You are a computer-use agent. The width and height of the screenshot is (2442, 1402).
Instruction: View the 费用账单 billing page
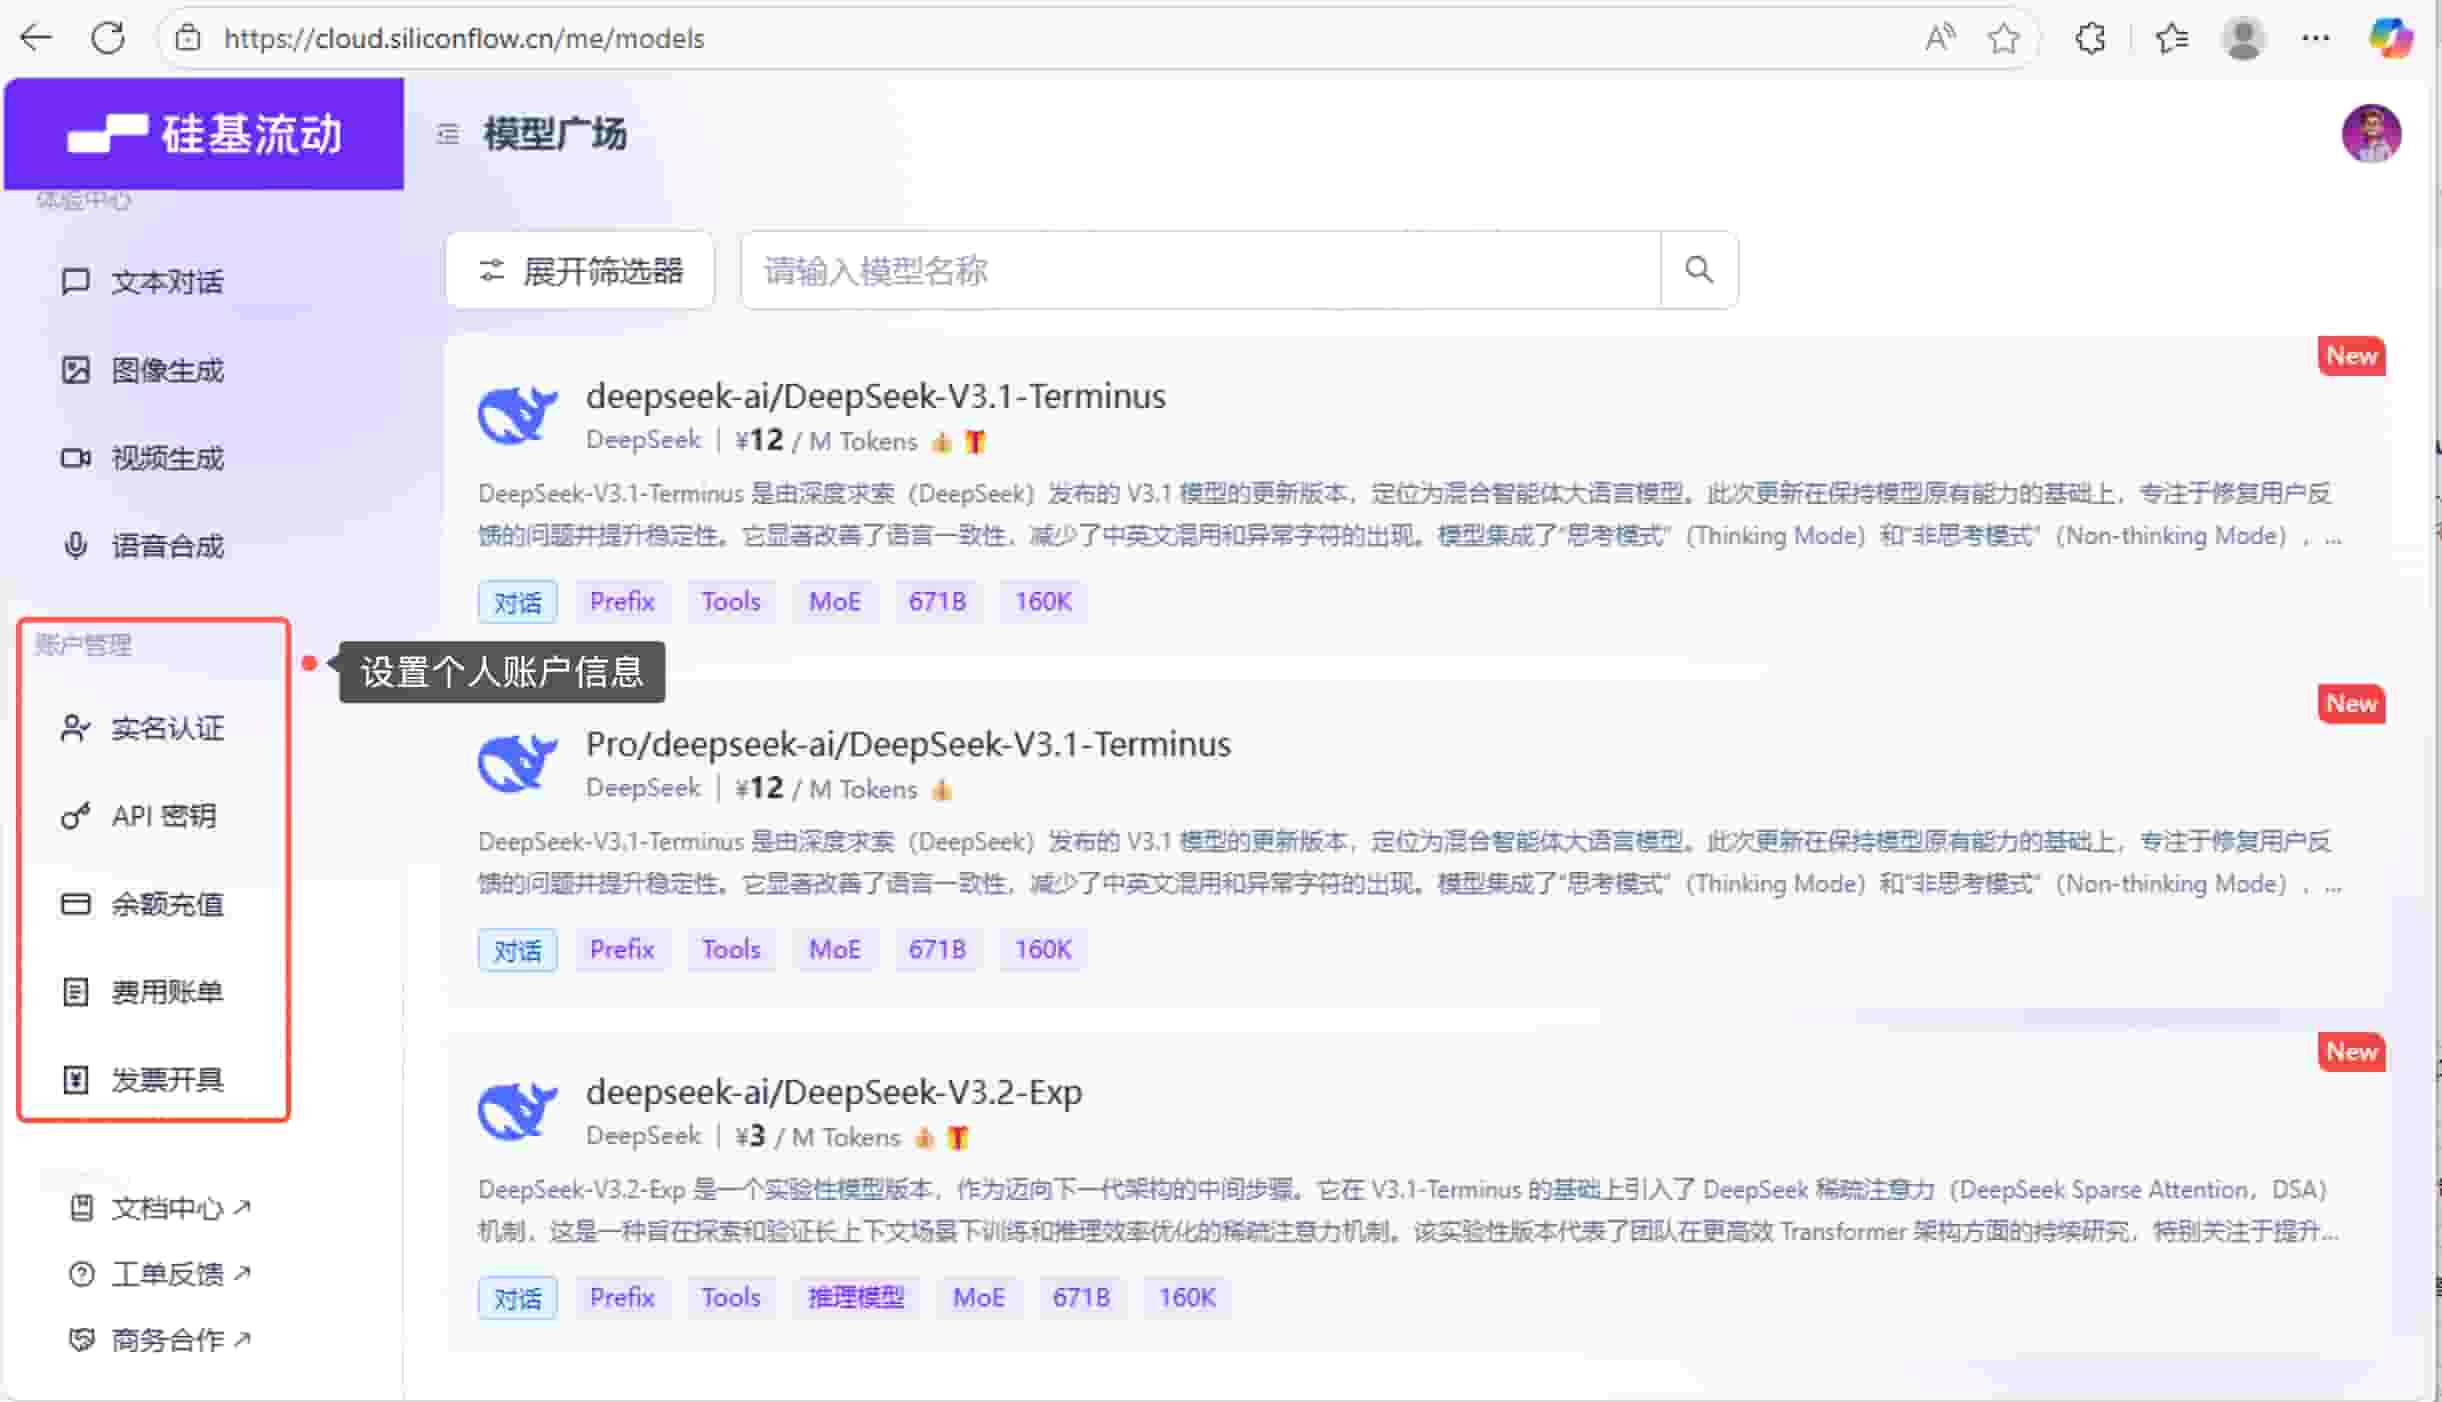pyautogui.click(x=168, y=991)
